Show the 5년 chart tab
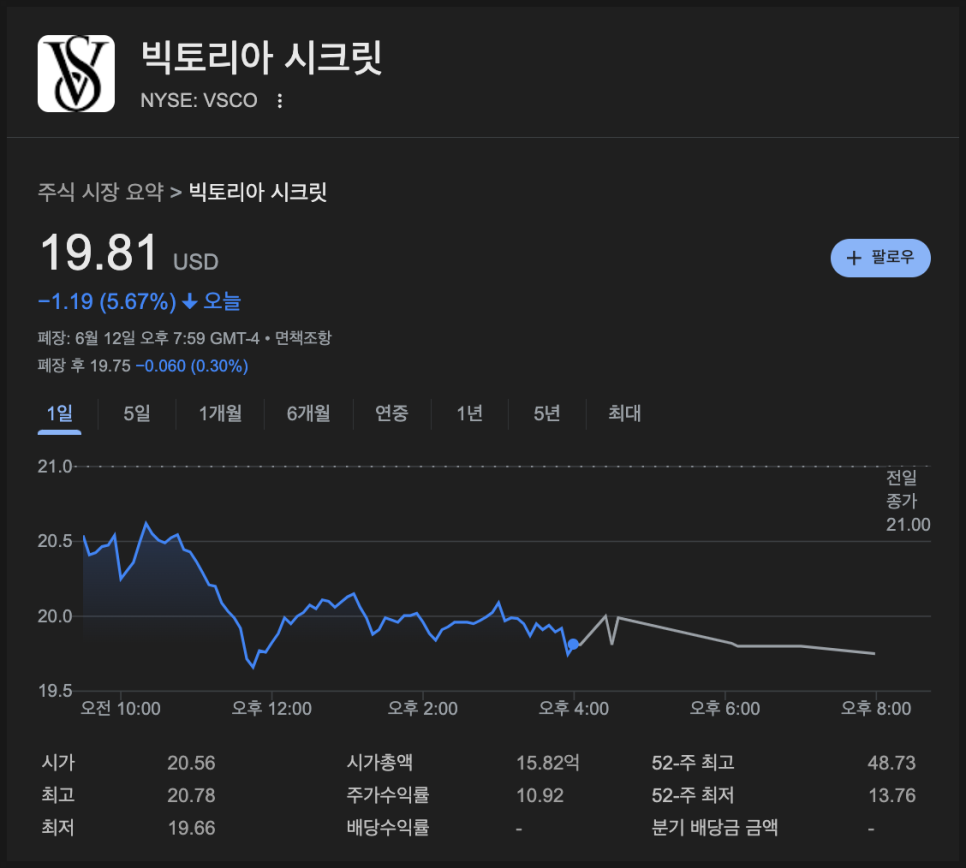Image resolution: width=966 pixels, height=868 pixels. (547, 413)
